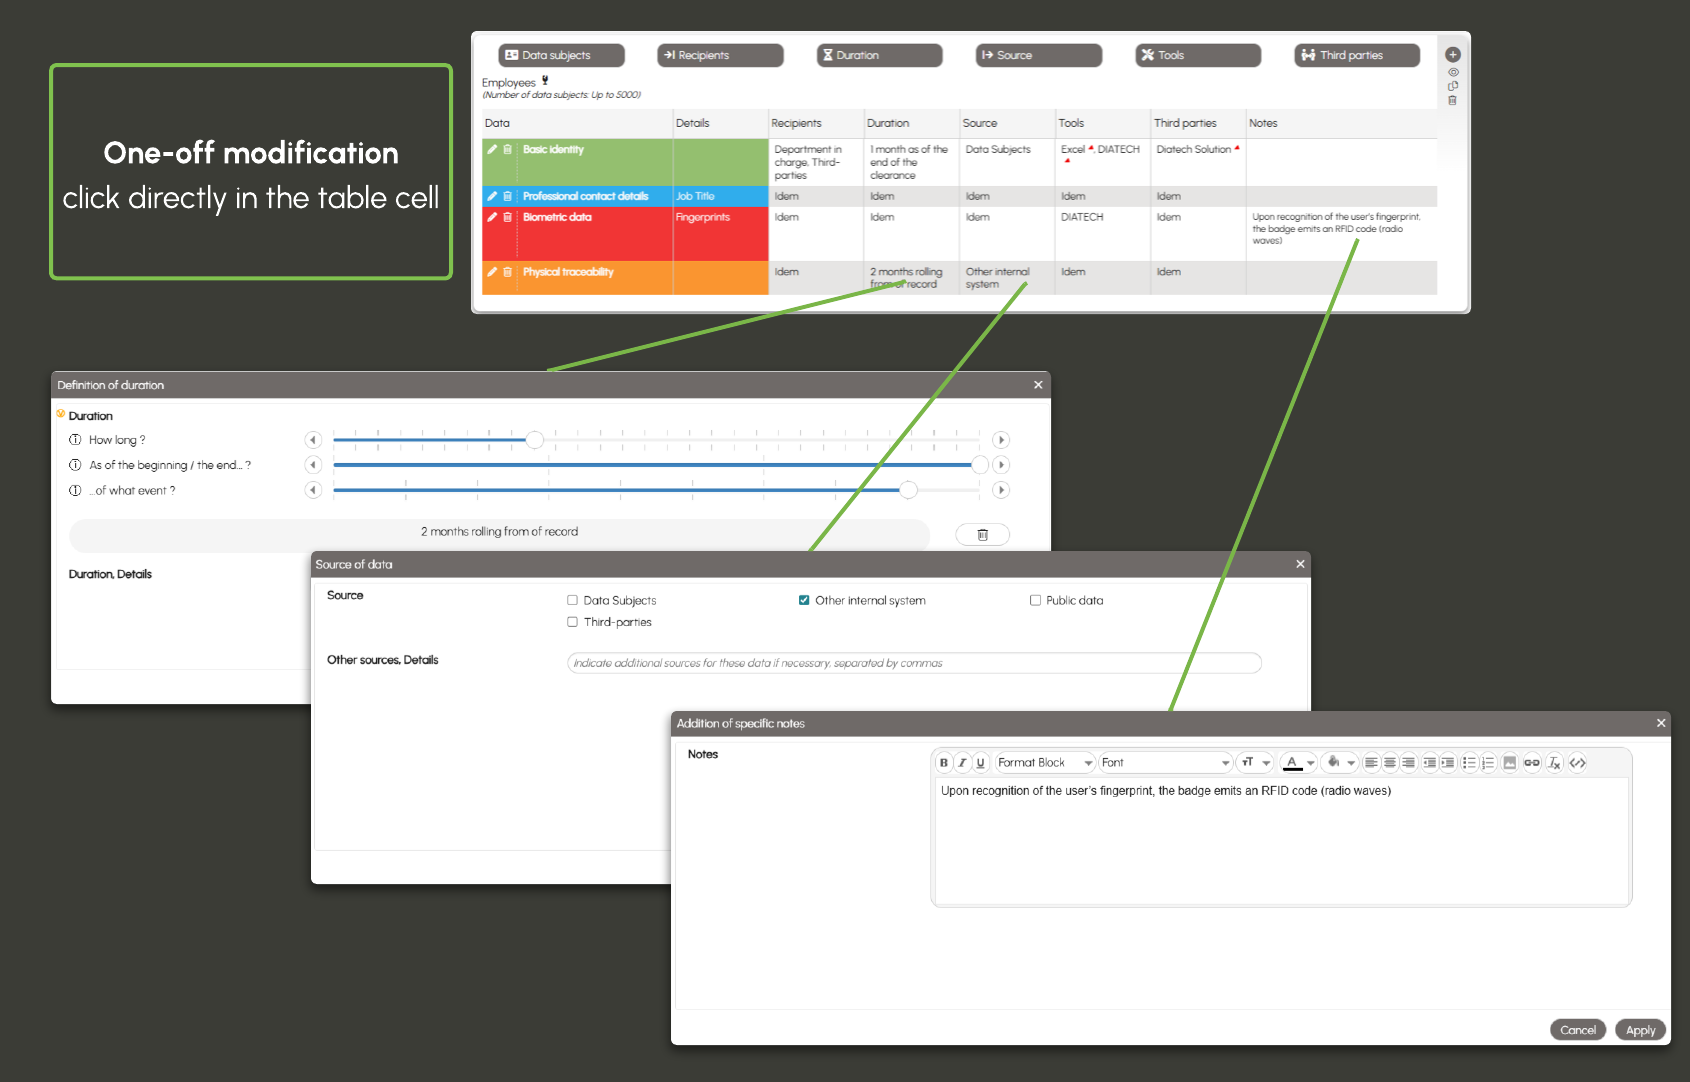Click the bulleted list icon
This screenshot has width=1690, height=1082.
pos(1469,763)
